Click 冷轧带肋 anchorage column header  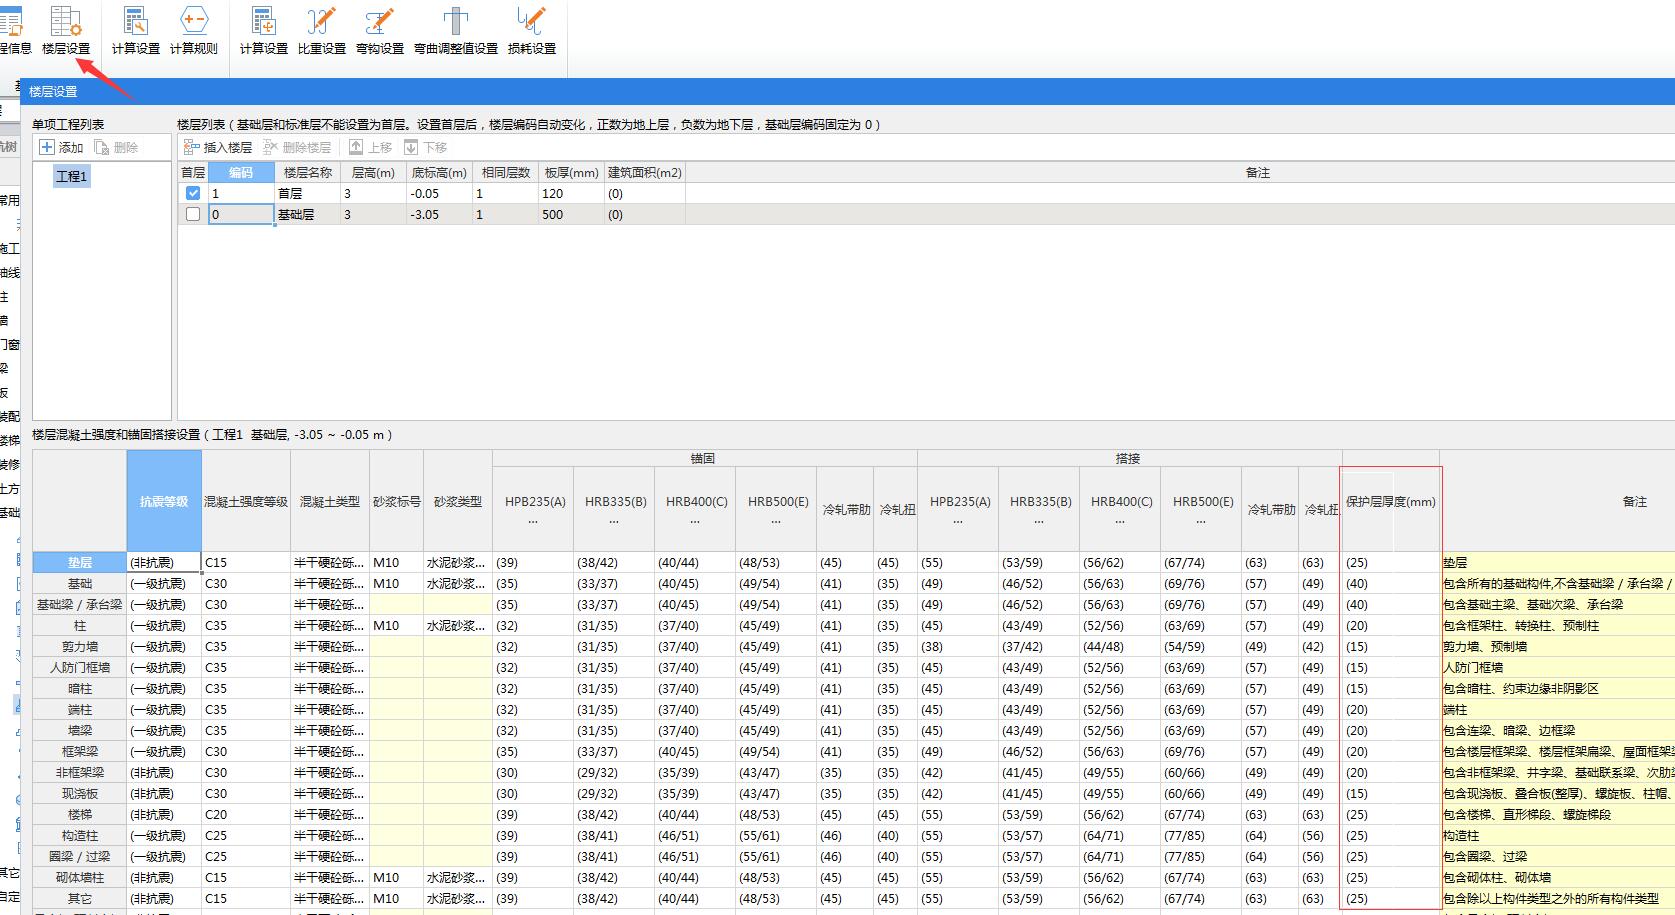(x=845, y=508)
